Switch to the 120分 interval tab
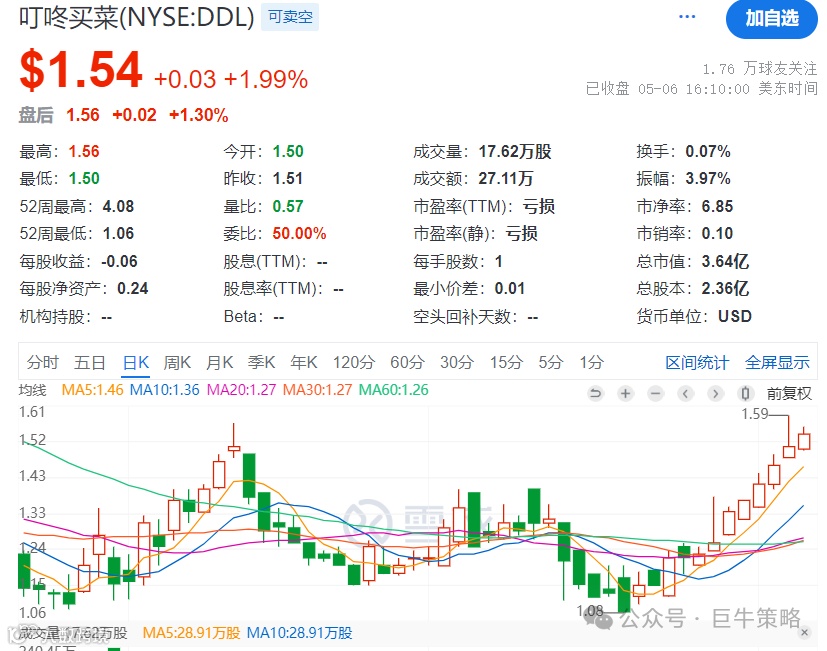827x651 pixels. [354, 362]
